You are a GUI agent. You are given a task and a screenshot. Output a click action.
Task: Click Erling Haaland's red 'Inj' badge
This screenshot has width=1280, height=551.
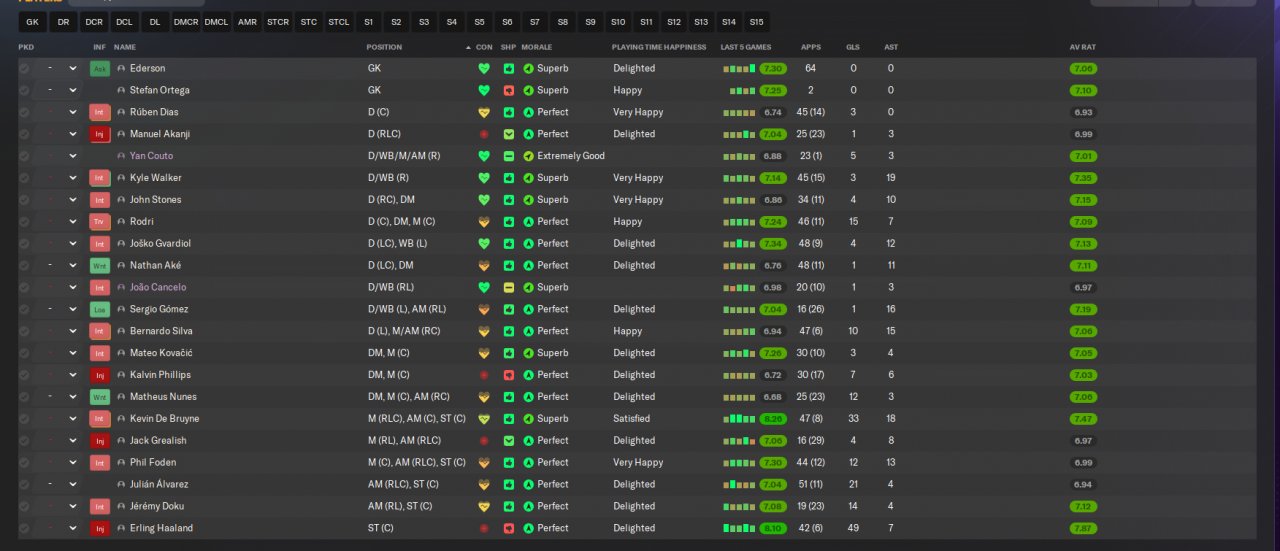tap(100, 528)
